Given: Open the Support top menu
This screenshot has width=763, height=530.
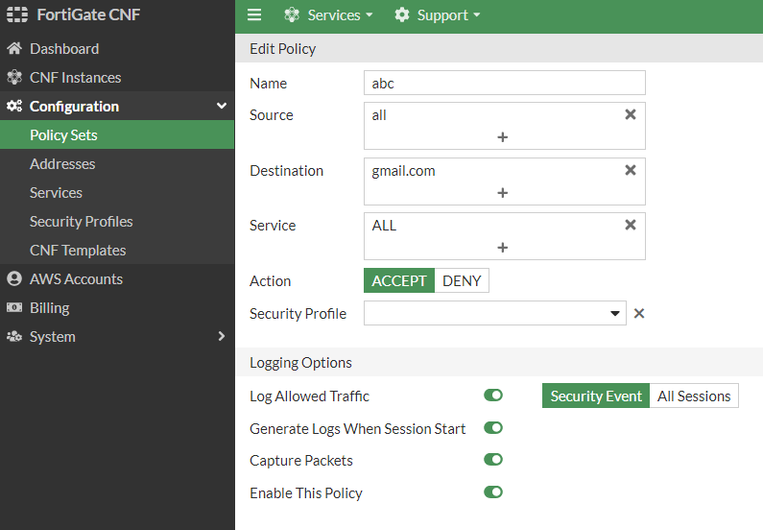Looking at the screenshot, I should pyautogui.click(x=437, y=15).
